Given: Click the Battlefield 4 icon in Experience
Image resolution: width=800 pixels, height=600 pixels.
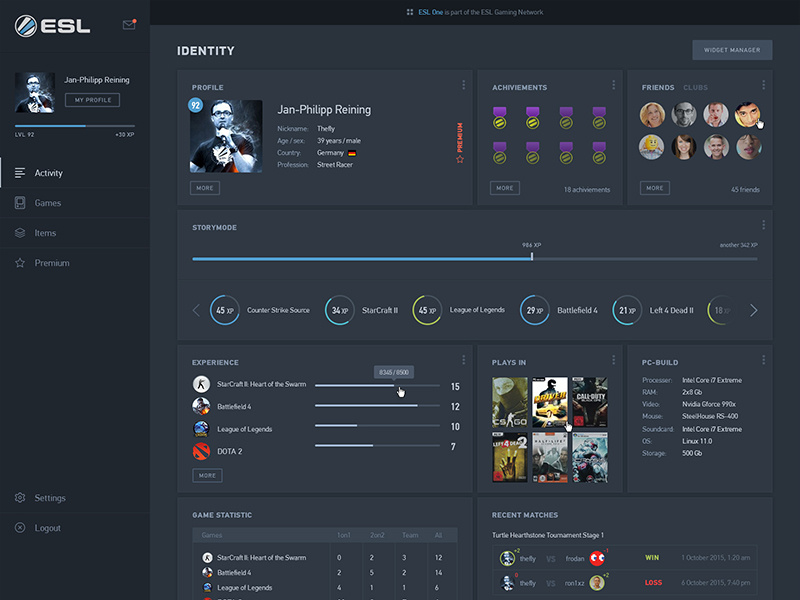Looking at the screenshot, I should click(x=201, y=406).
